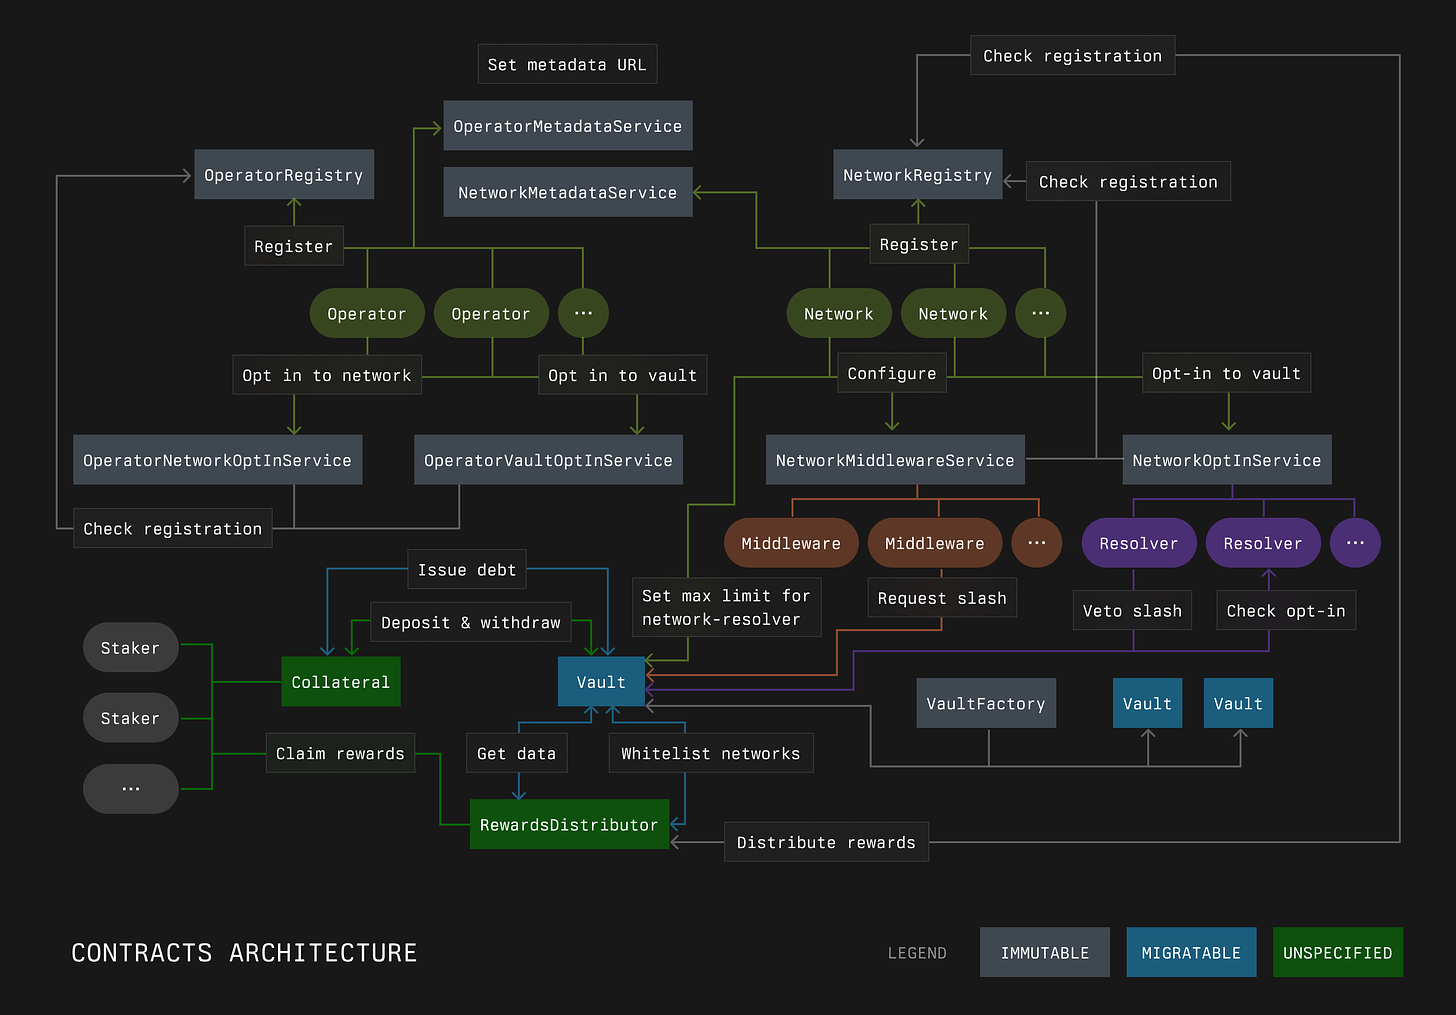Click Opt-in to vault label above NetworkOptInService
Image resolution: width=1456 pixels, height=1015 pixels.
[1227, 373]
